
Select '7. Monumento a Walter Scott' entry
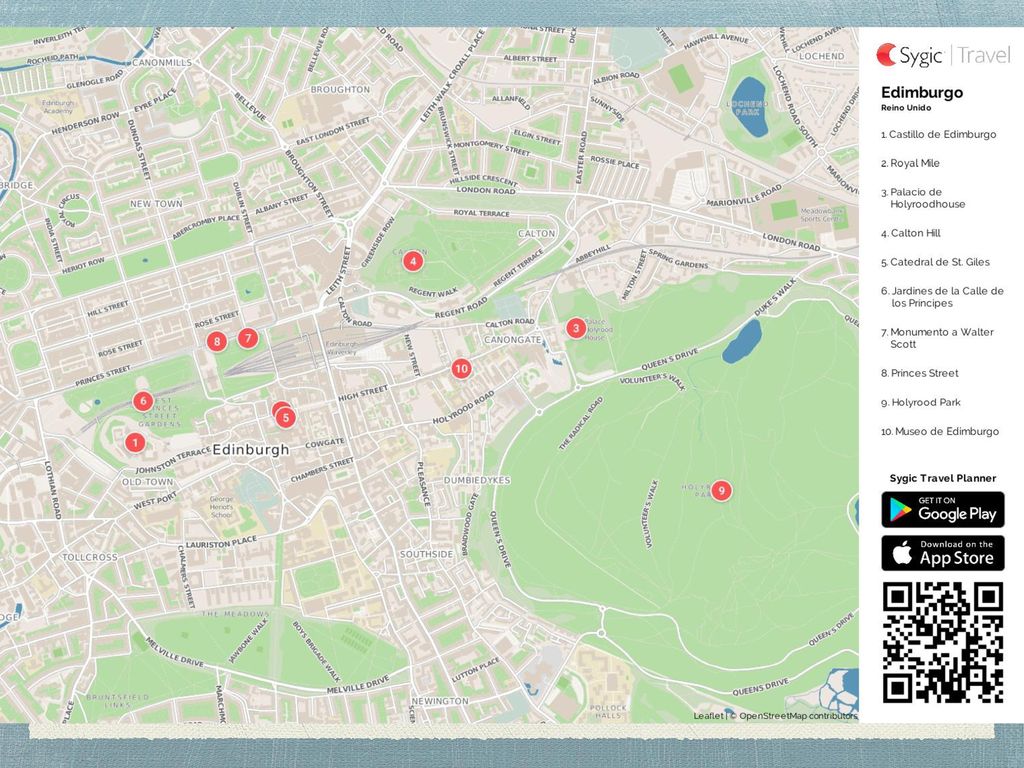(937, 338)
